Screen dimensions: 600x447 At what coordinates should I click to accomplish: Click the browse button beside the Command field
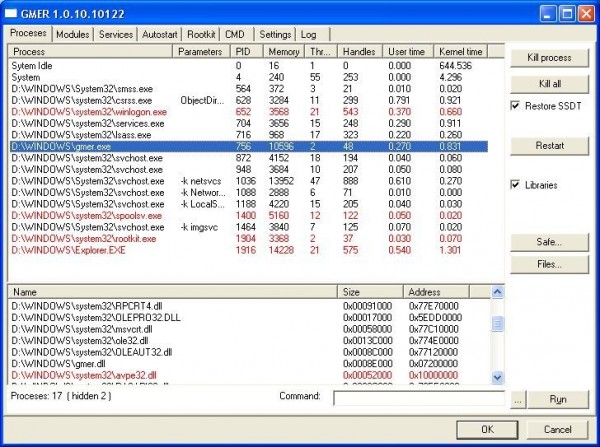(x=517, y=399)
